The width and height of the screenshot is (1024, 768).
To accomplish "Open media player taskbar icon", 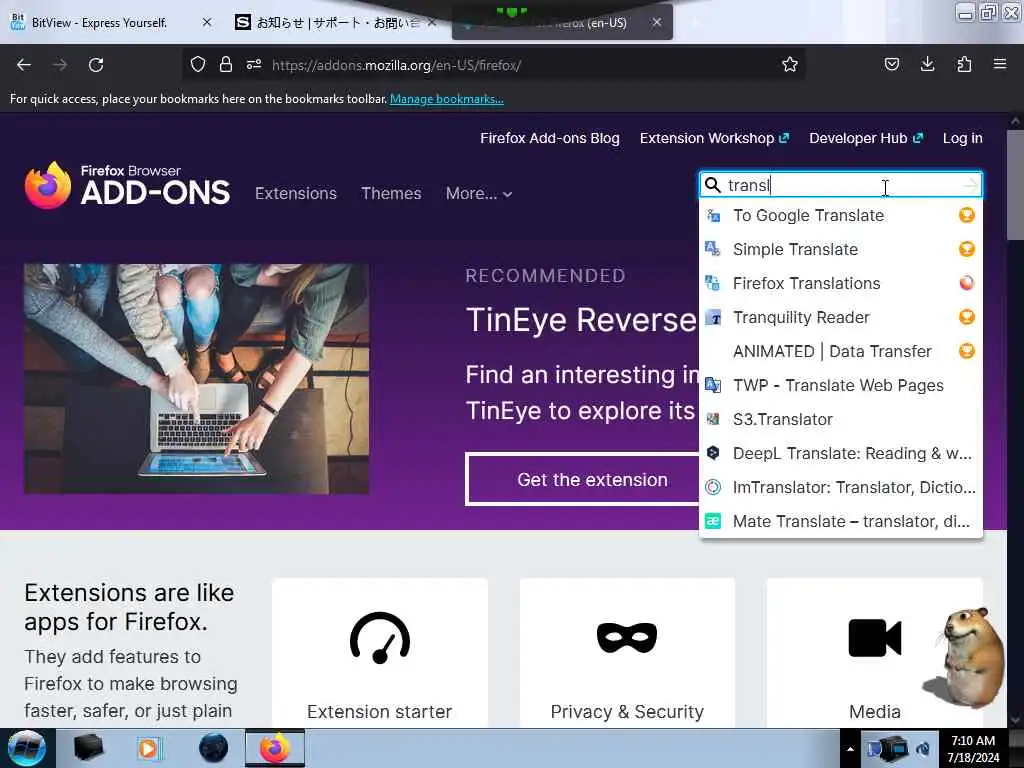I will point(148,748).
